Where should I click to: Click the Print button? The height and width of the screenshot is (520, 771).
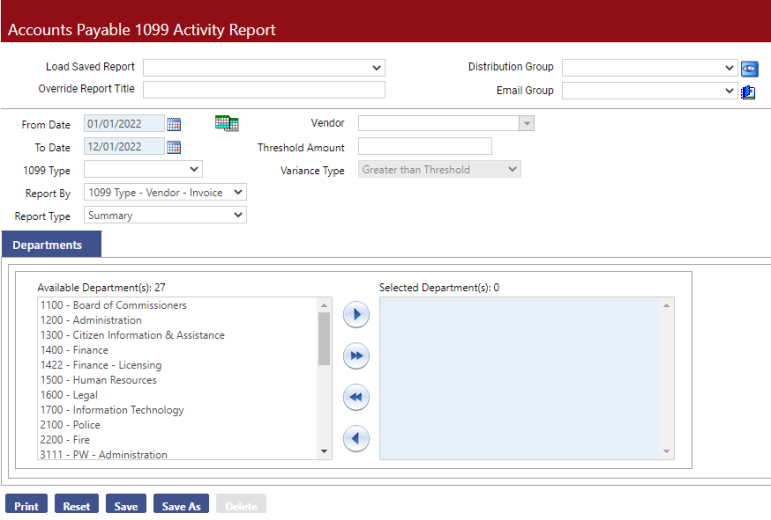pos(26,506)
